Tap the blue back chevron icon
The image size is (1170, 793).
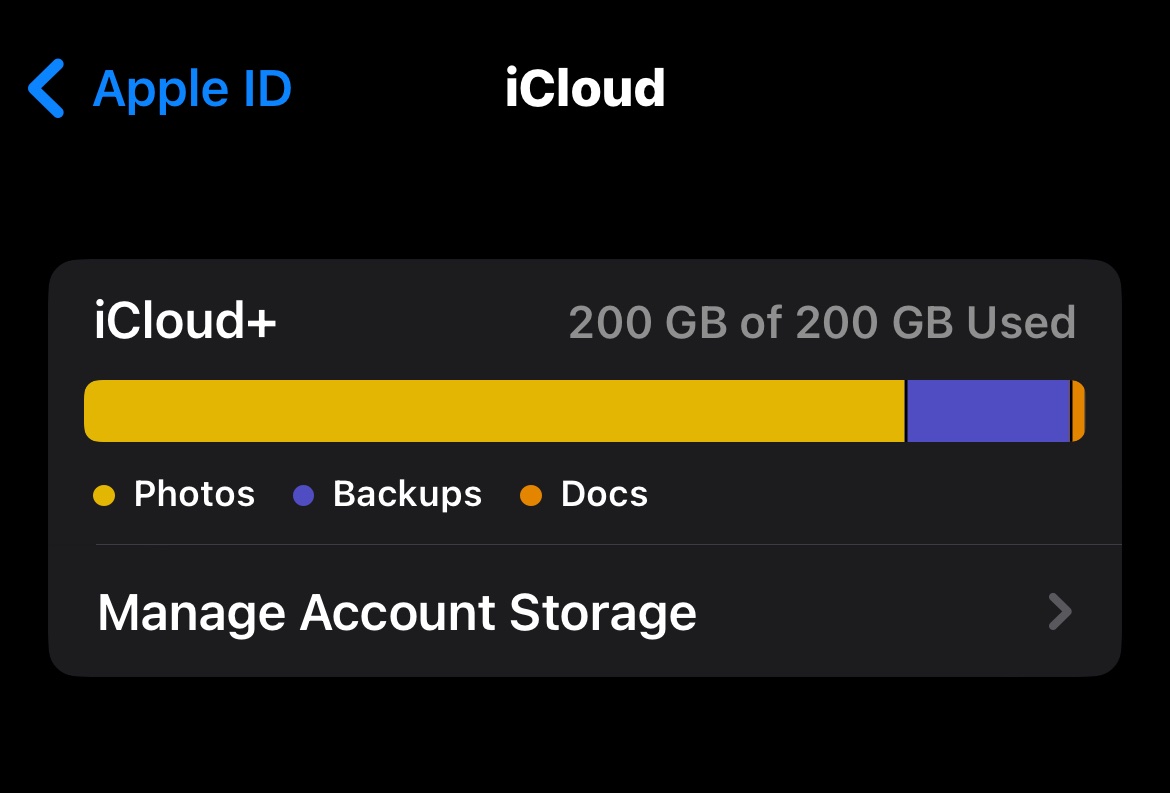(46, 88)
